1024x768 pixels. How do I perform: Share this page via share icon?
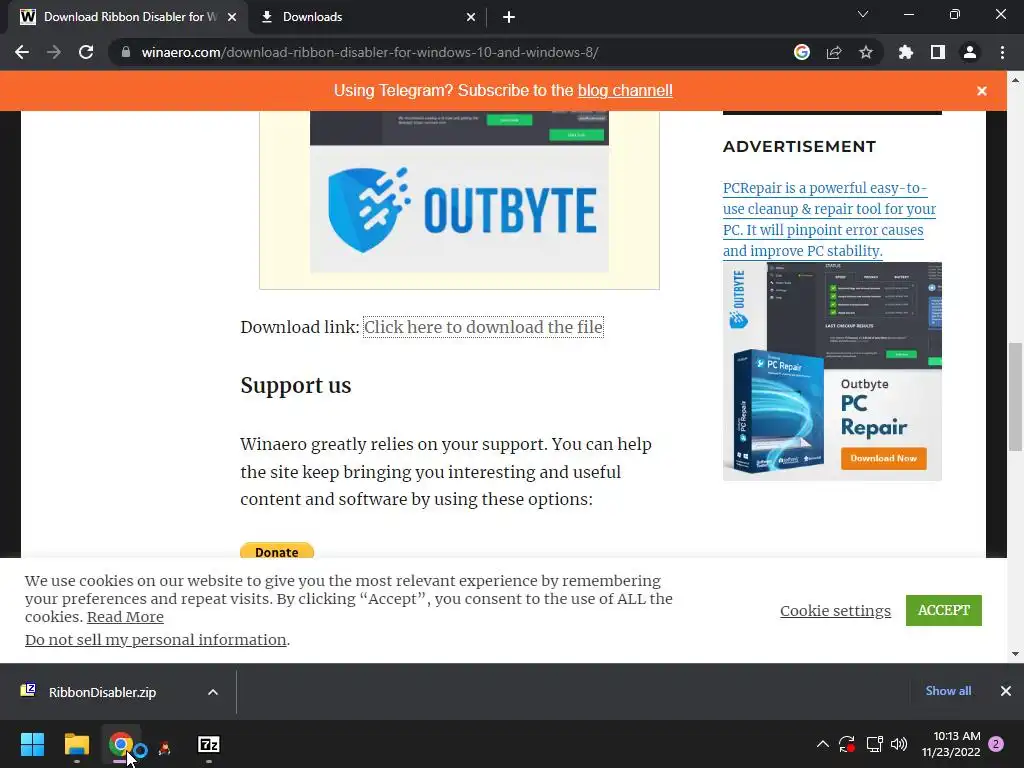coord(834,52)
